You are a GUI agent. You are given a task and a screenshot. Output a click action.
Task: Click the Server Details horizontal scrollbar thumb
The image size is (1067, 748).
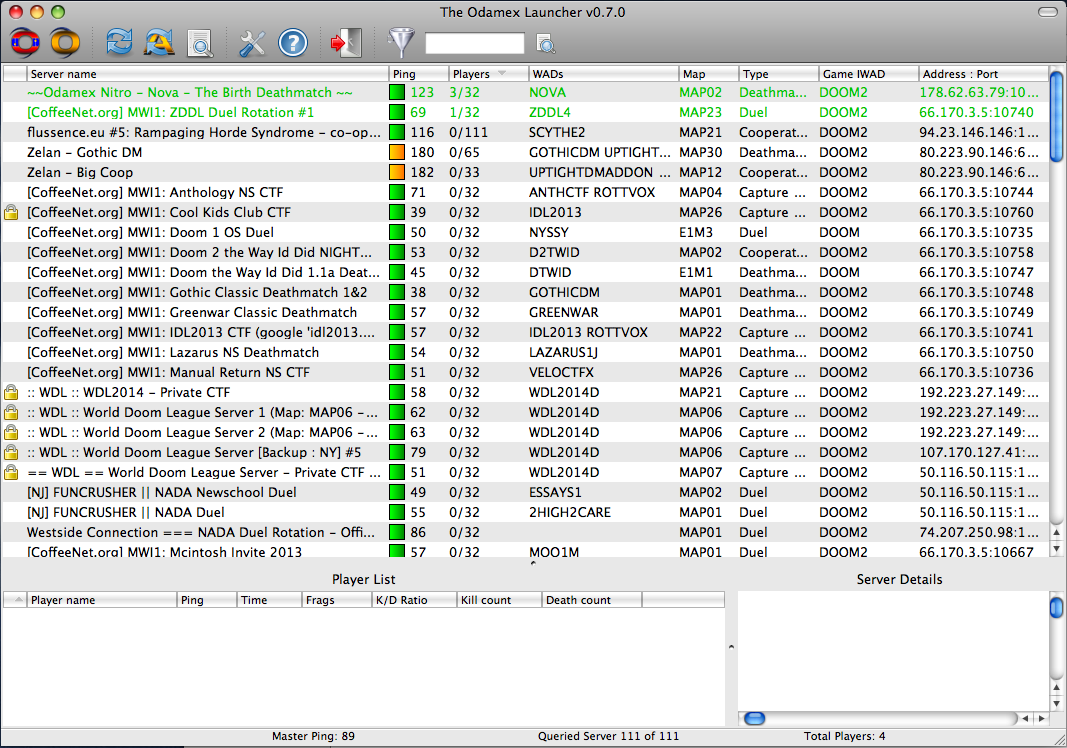click(755, 718)
